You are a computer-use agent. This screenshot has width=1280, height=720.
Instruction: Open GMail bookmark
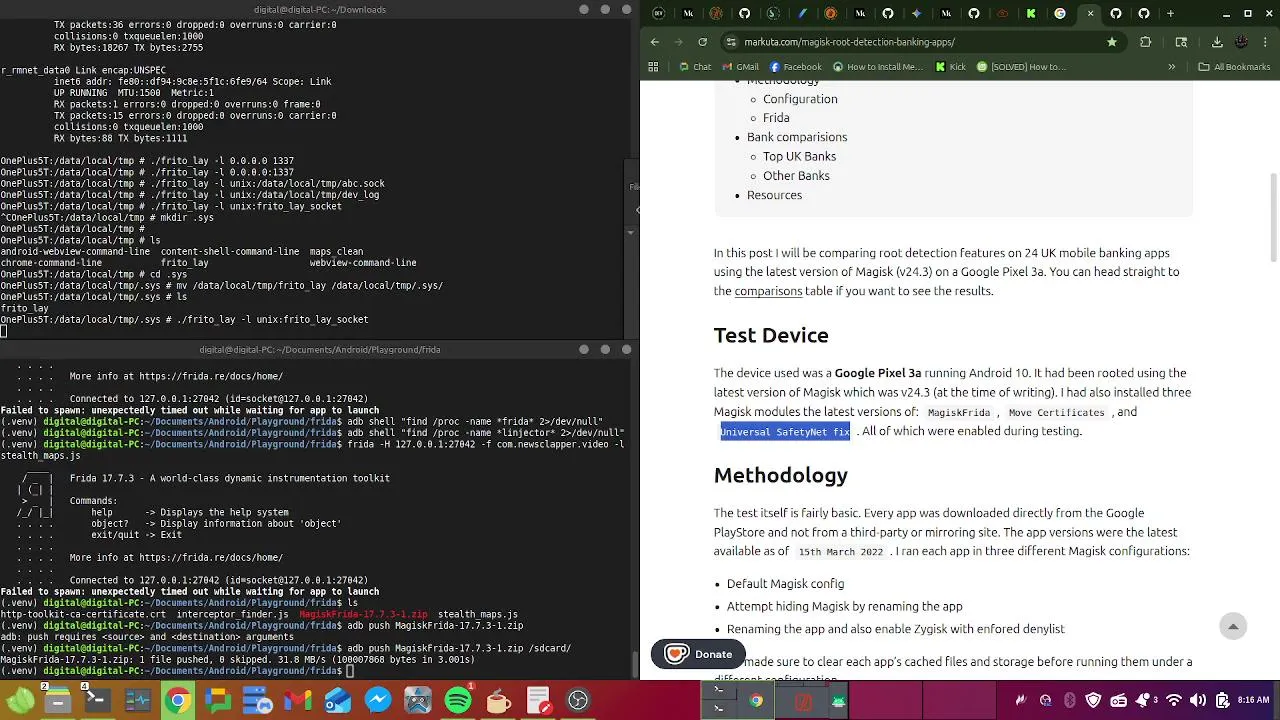click(x=740, y=67)
